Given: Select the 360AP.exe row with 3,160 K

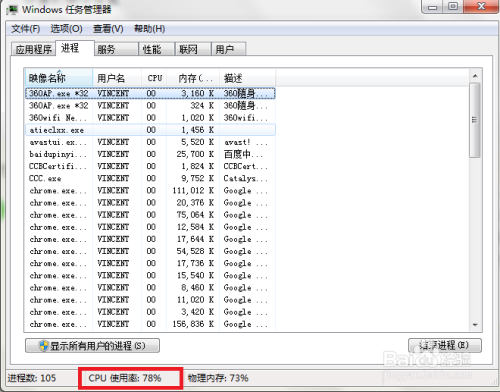Looking at the screenshot, I should pyautogui.click(x=150, y=93).
